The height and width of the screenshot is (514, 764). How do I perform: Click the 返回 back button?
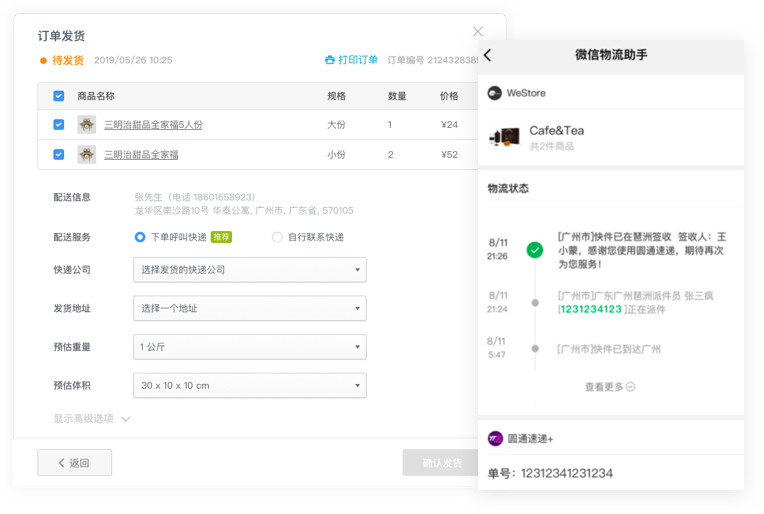[74, 463]
